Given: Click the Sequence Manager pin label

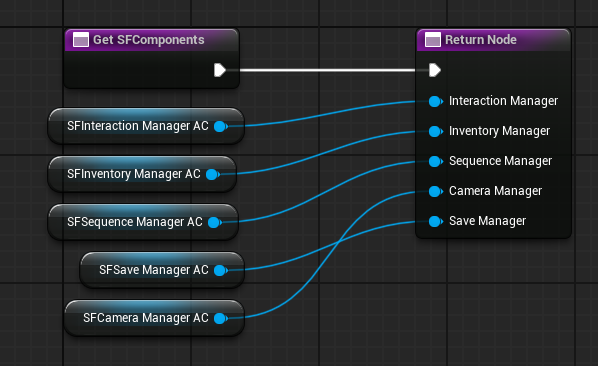Looking at the screenshot, I should pos(500,161).
